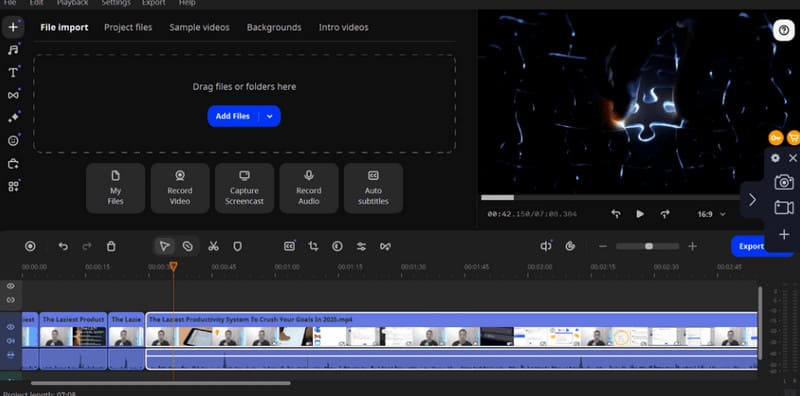Switch to File import tab
This screenshot has height=396, width=800.
coord(64,28)
